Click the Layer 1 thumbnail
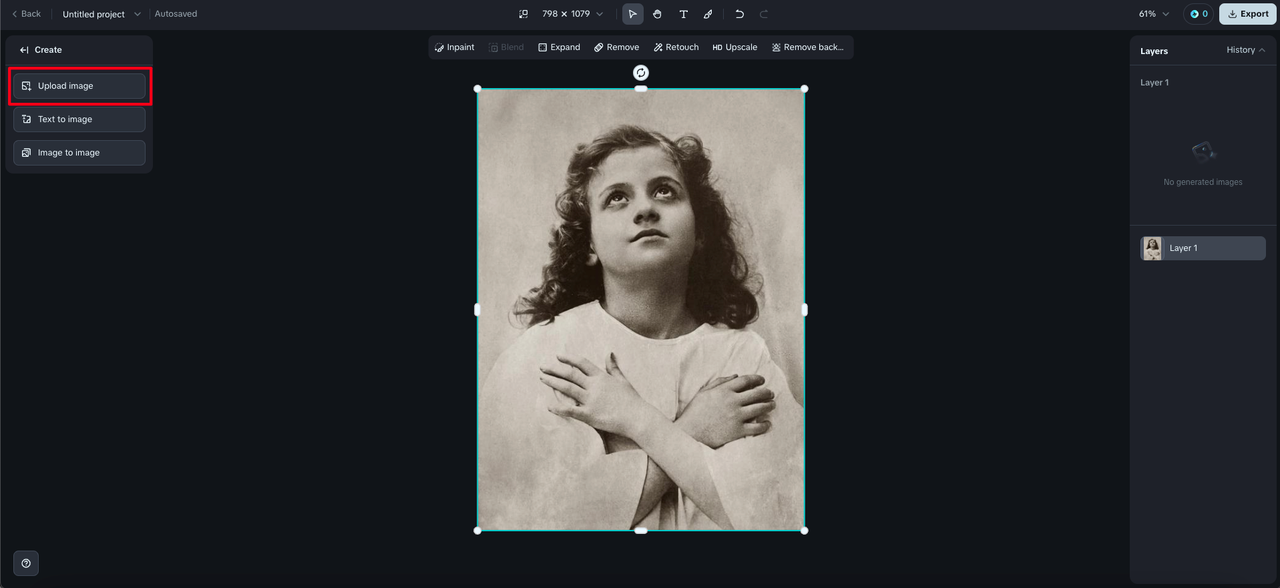This screenshot has height=588, width=1280. (x=1153, y=248)
